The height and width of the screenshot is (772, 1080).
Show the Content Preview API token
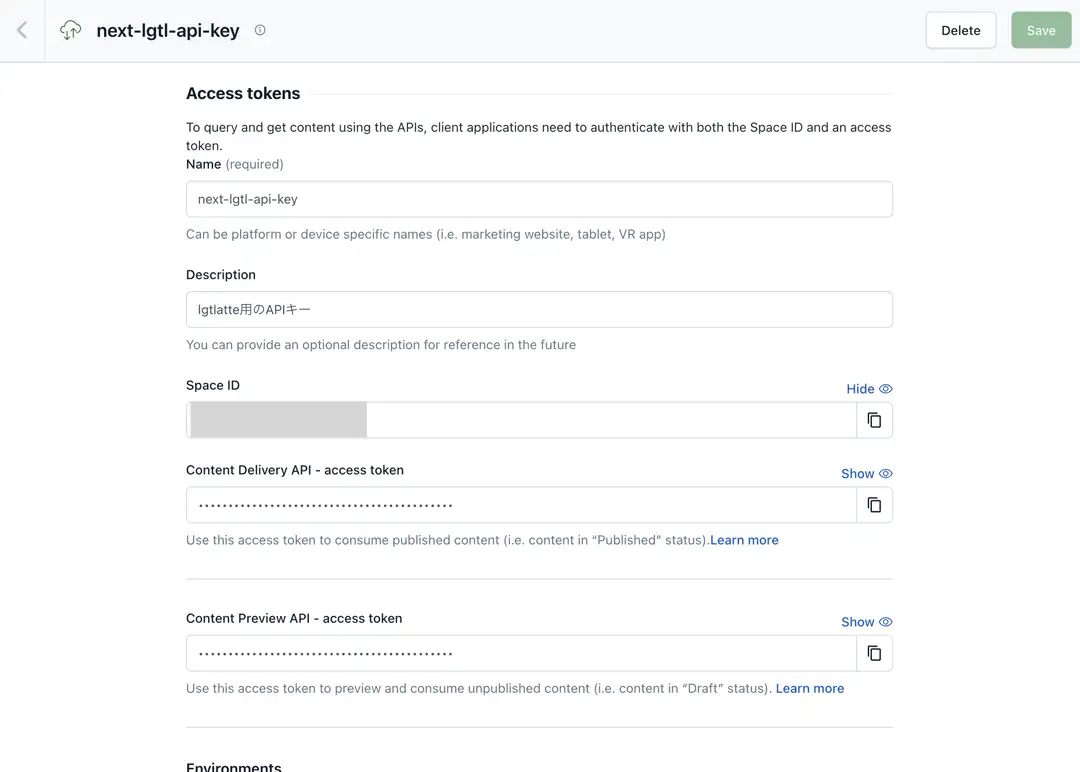pyautogui.click(x=866, y=622)
